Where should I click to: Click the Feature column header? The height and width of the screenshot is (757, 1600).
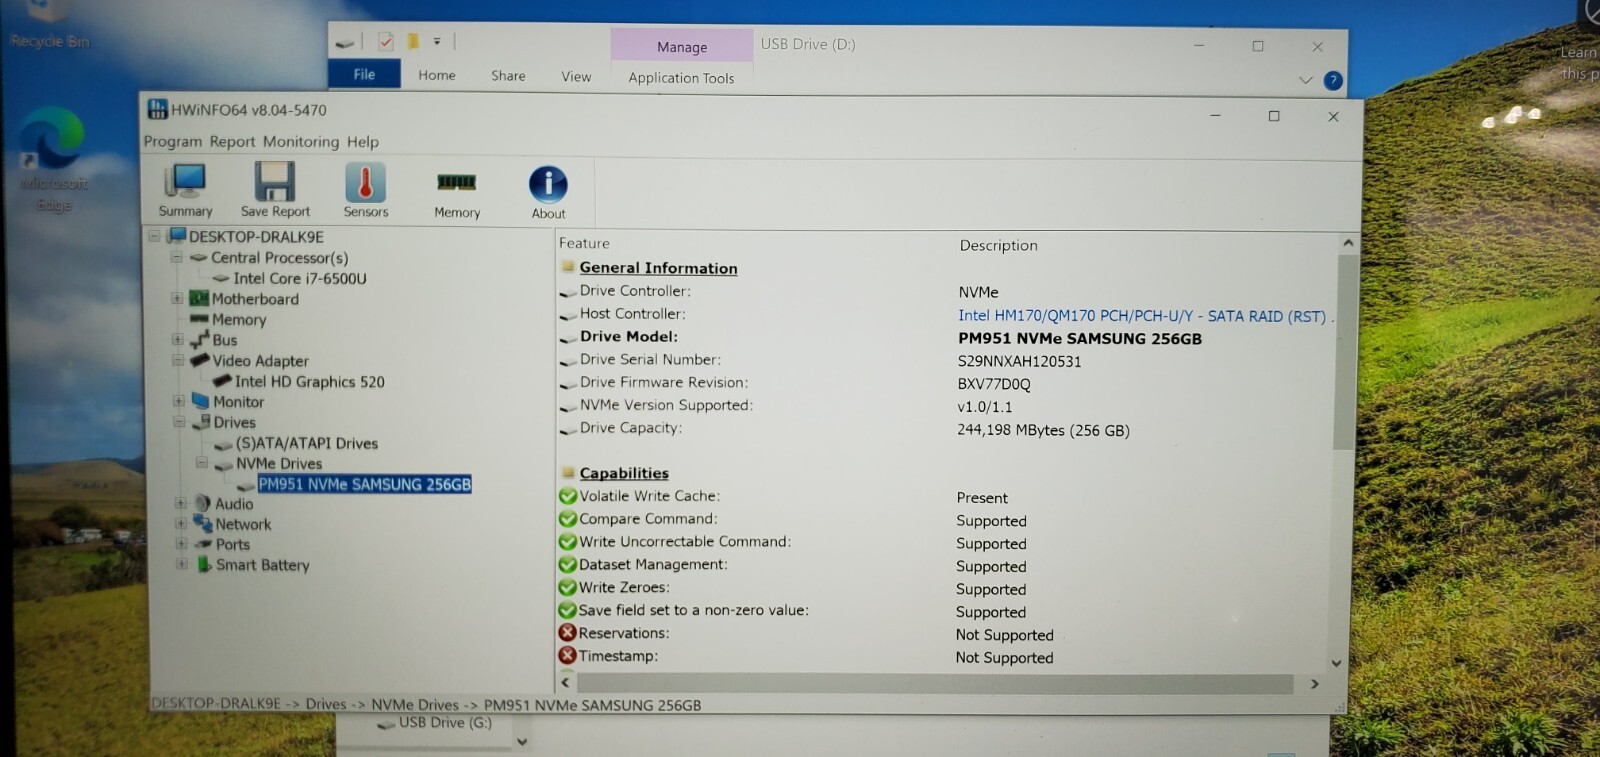(584, 243)
